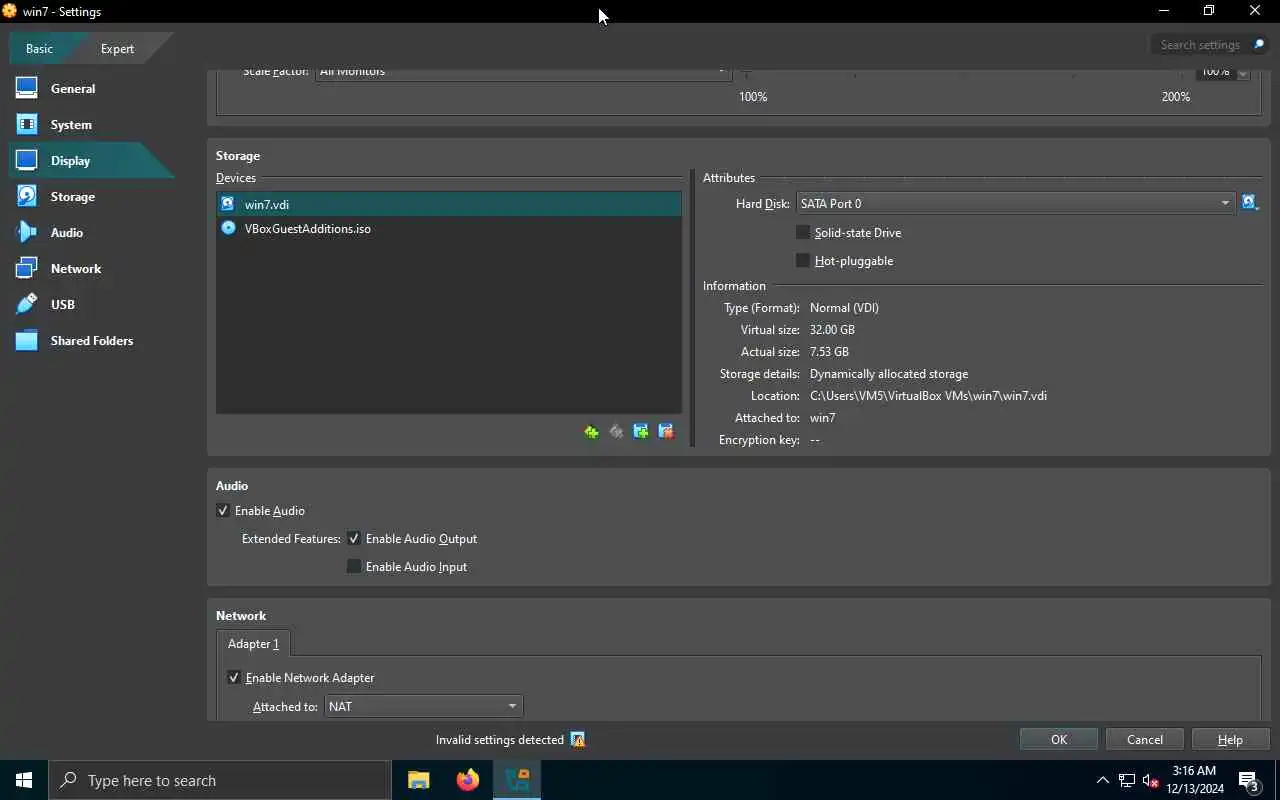Click the 32.00 GB virtual size value

pyautogui.click(x=832, y=330)
